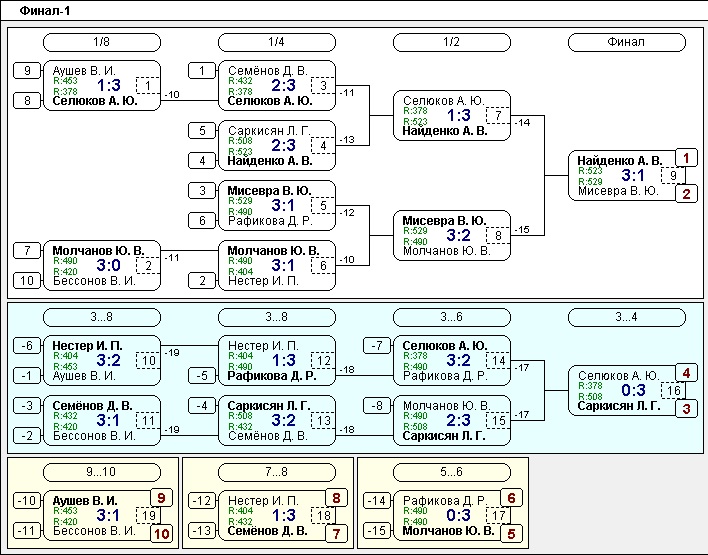Click place 4 badge in 3...4 match

point(686,373)
